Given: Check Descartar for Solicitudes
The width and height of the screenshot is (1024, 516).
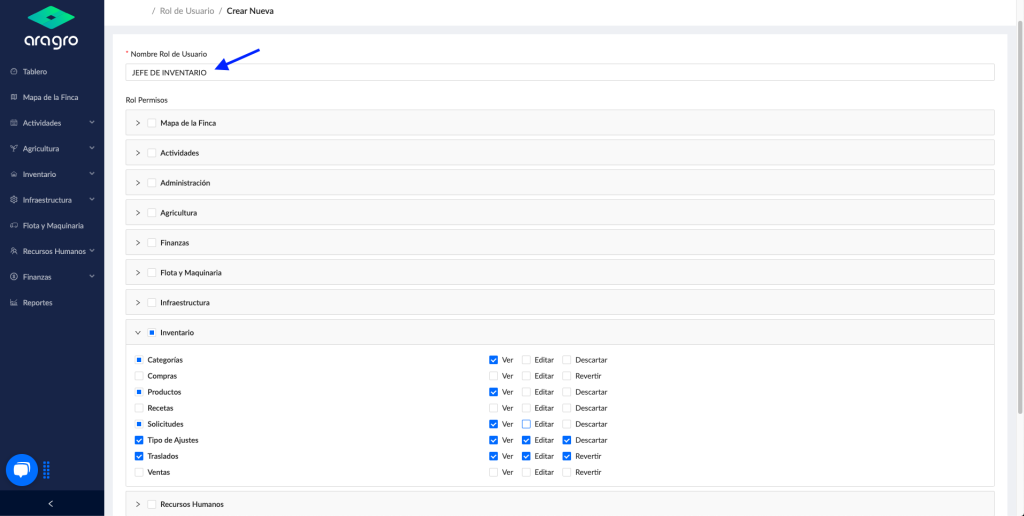Looking at the screenshot, I should tap(567, 424).
